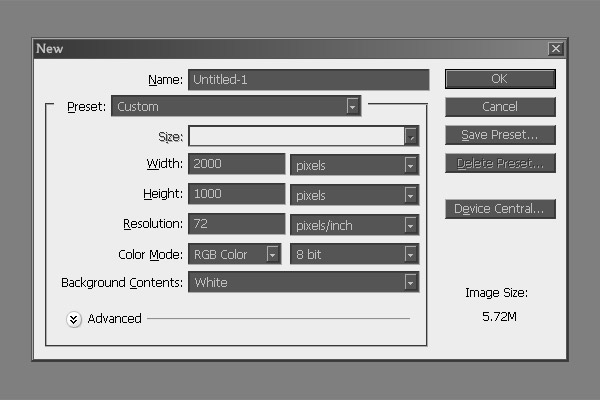Screen dimensions: 600x400
Task: Click the Name text field
Action: pyautogui.click(x=308, y=79)
